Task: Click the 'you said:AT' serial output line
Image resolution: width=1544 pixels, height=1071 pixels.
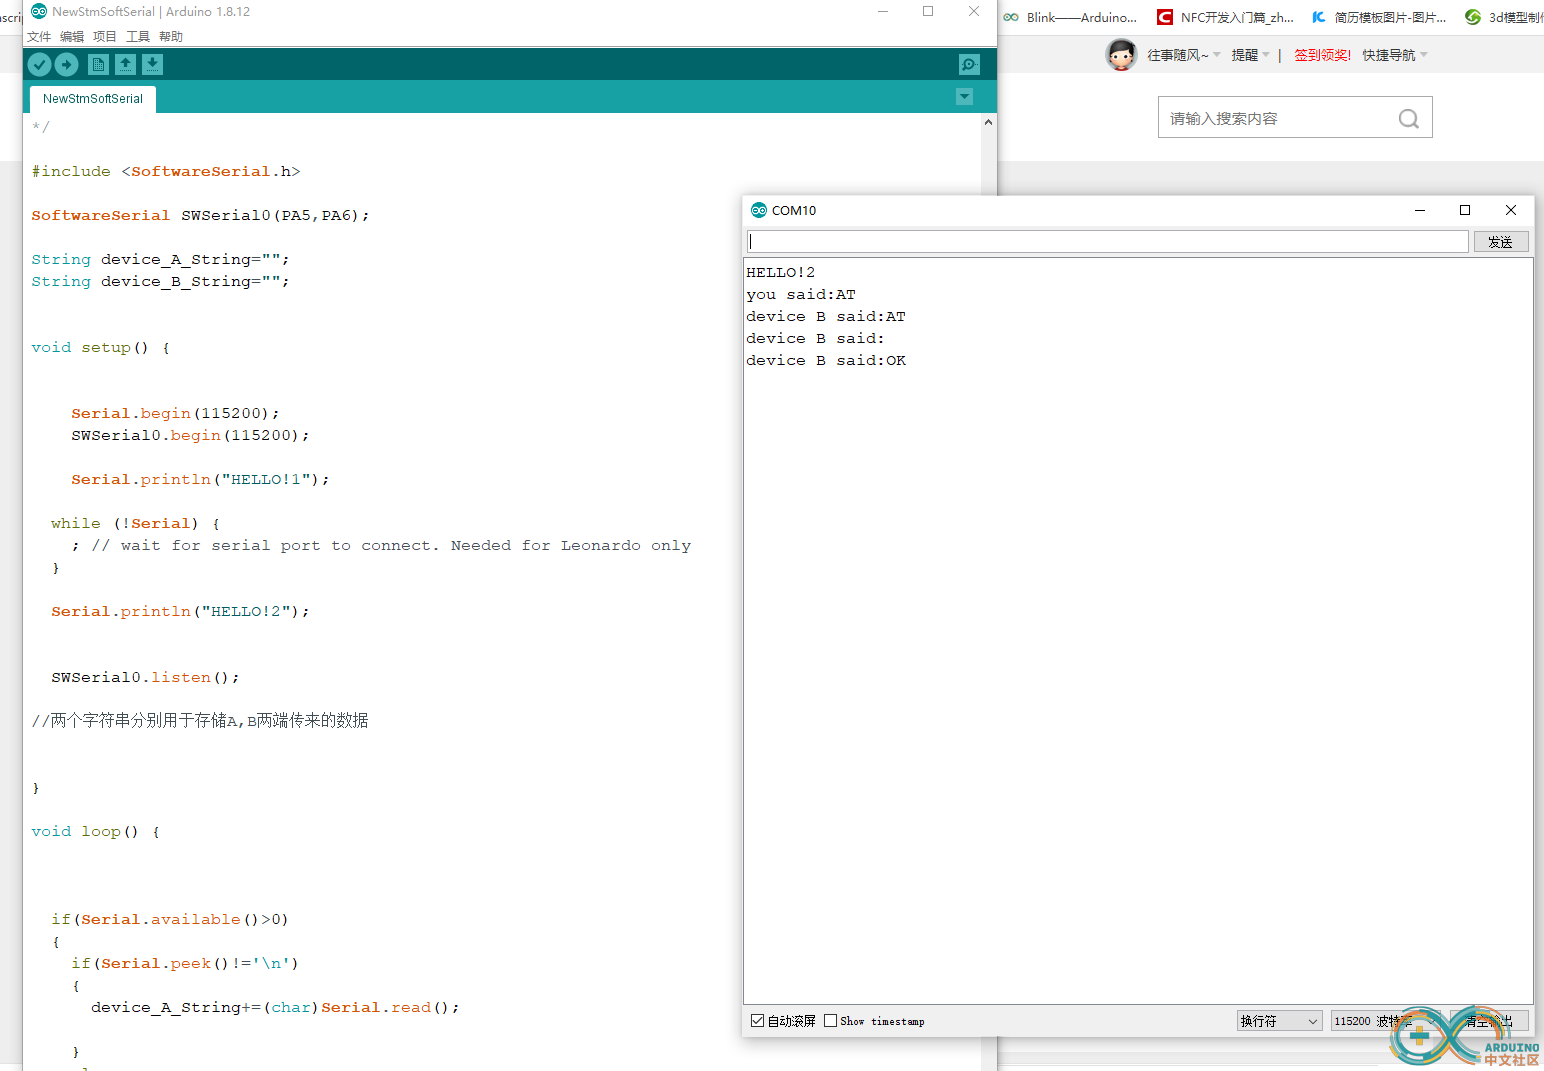Action: [x=801, y=294]
